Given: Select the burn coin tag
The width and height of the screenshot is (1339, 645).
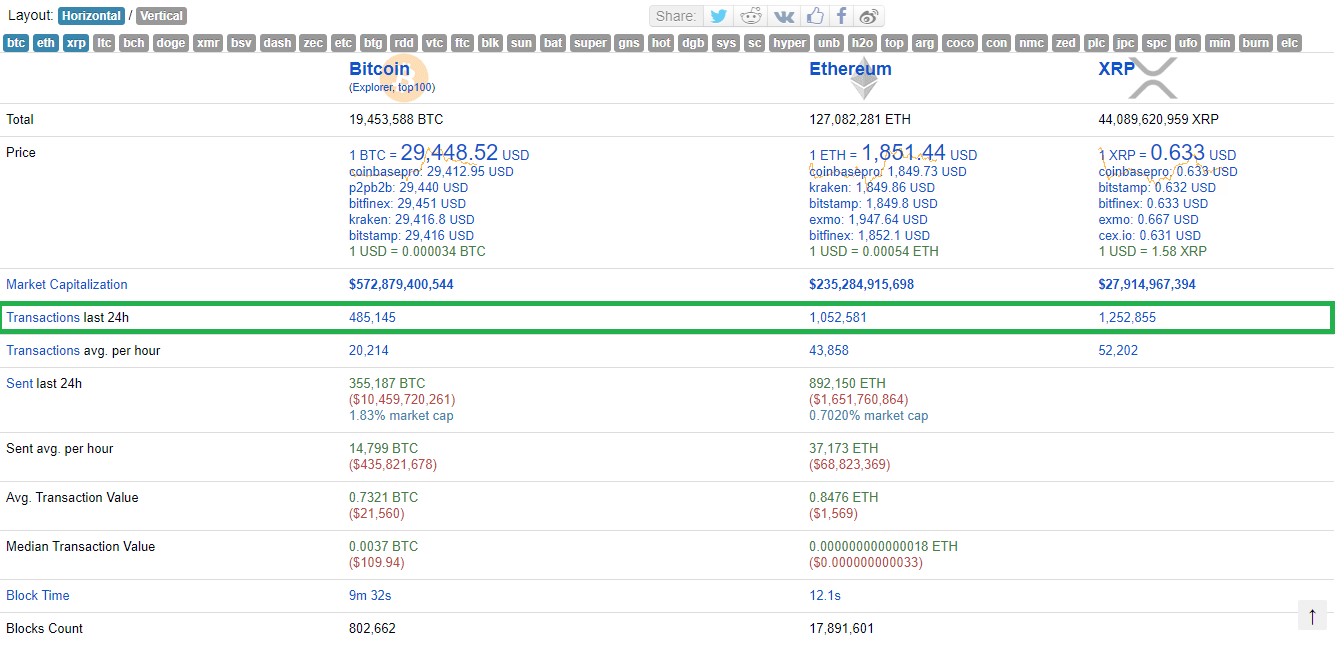Looking at the screenshot, I should point(1256,43).
